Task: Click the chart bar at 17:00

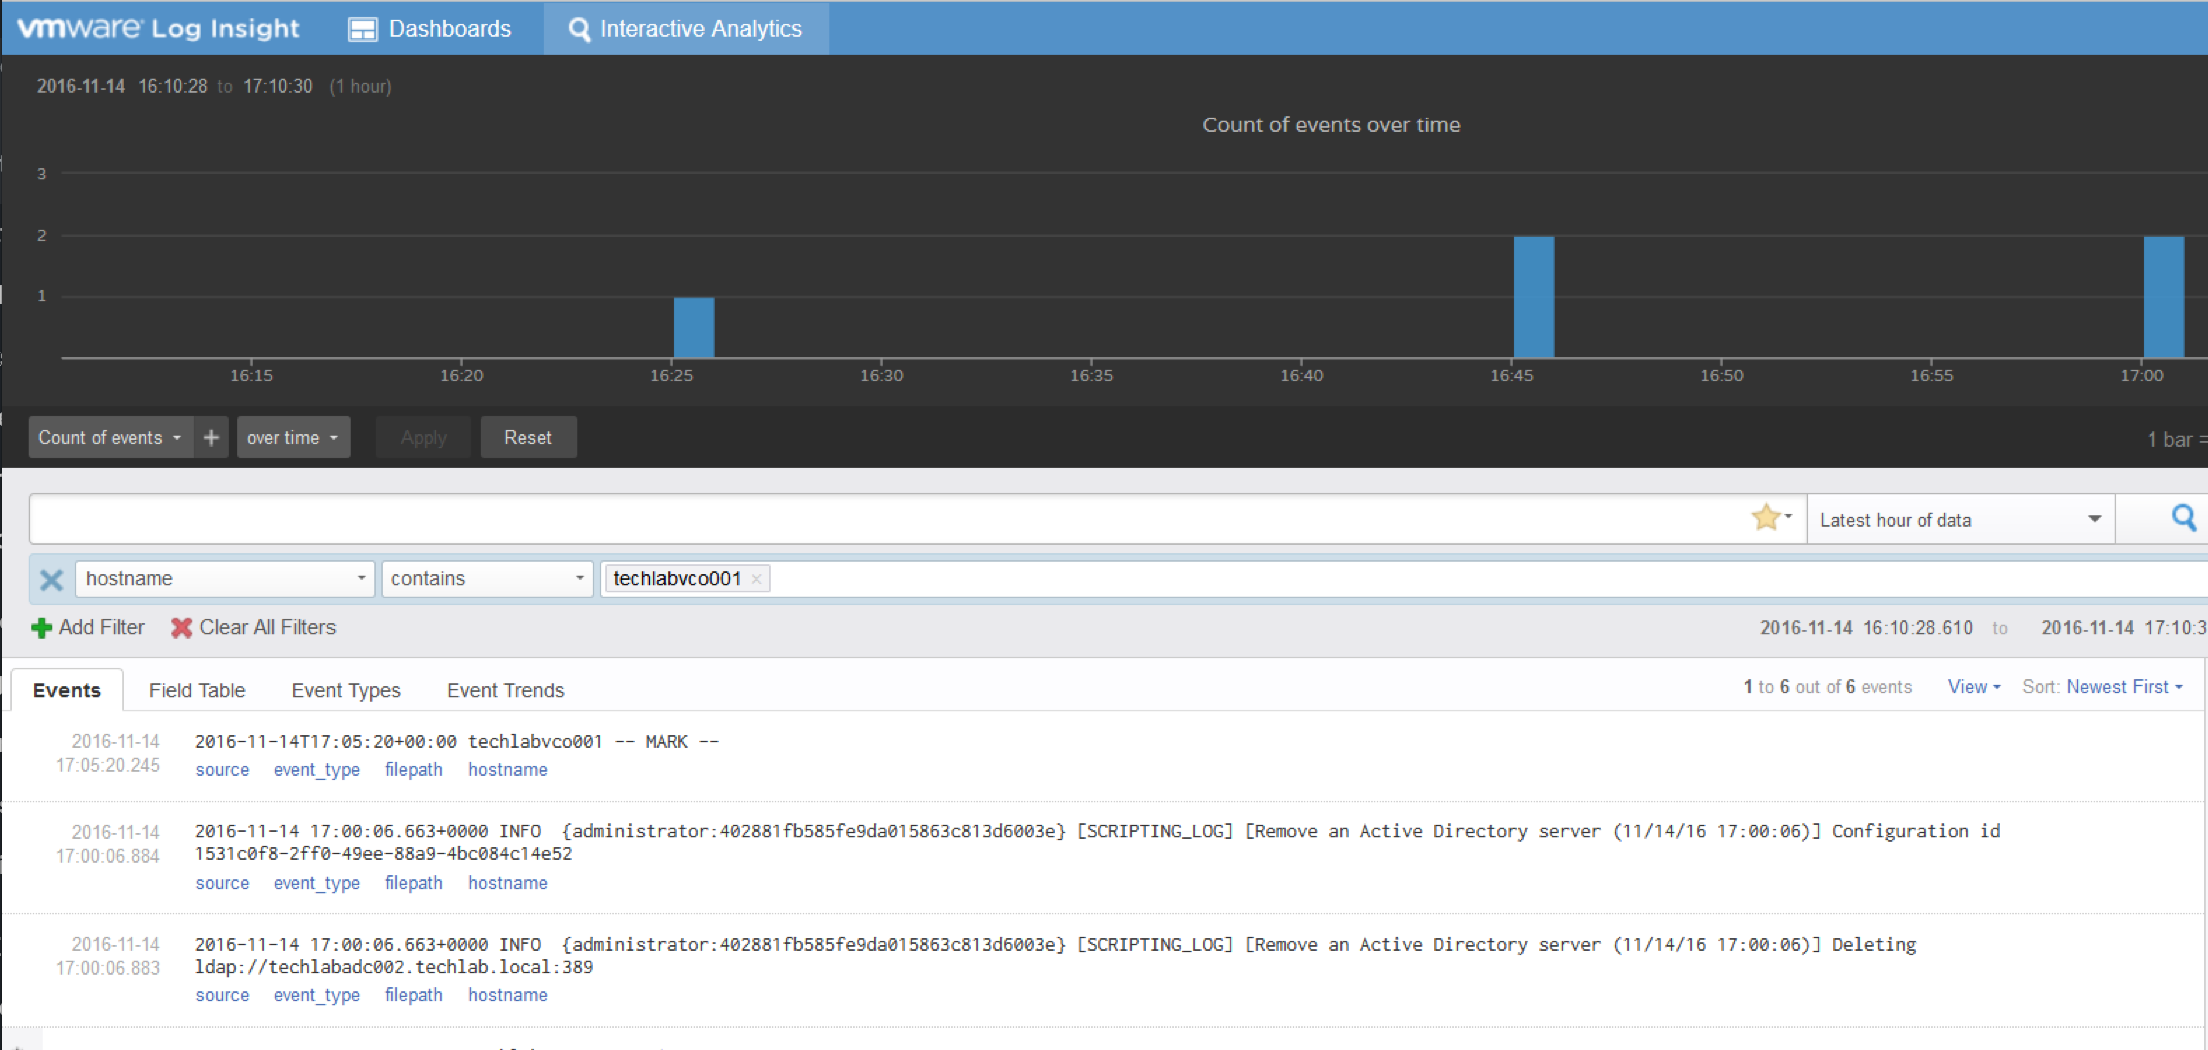Action: pos(2164,297)
